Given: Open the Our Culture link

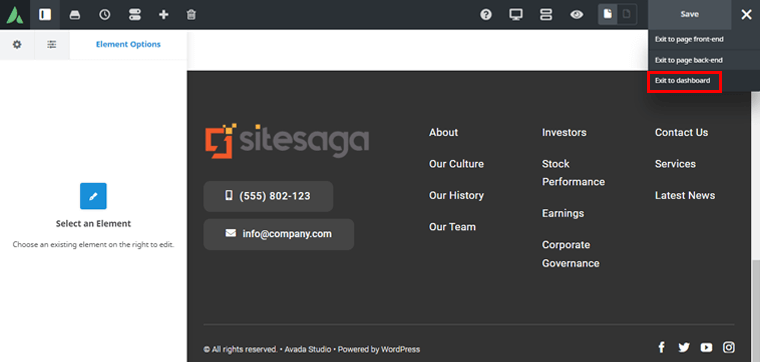Looking at the screenshot, I should (456, 164).
